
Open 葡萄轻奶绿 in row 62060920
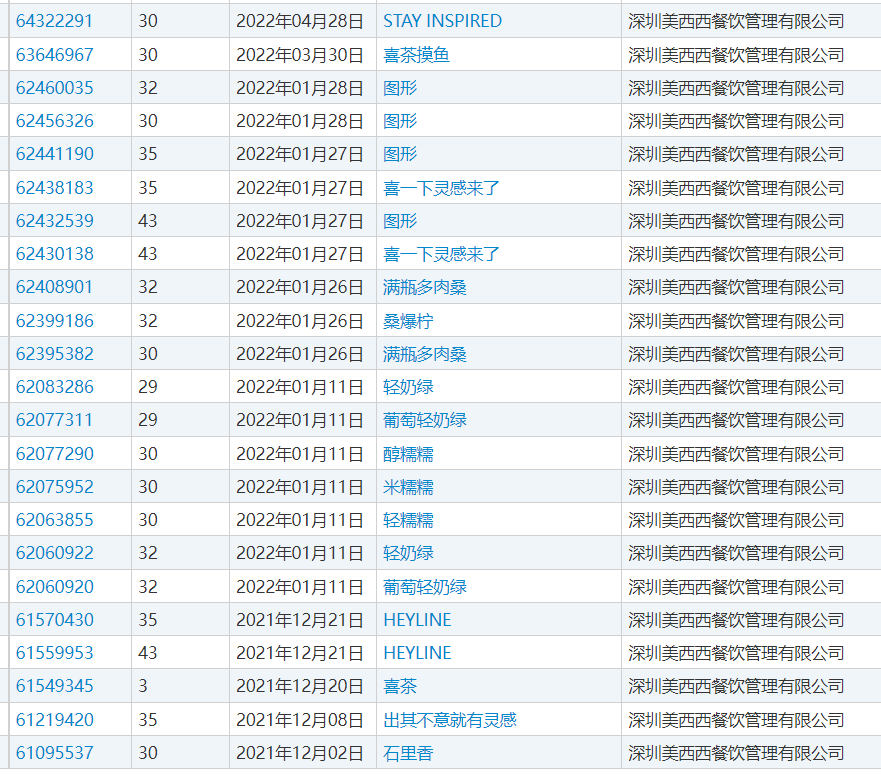tap(425, 587)
